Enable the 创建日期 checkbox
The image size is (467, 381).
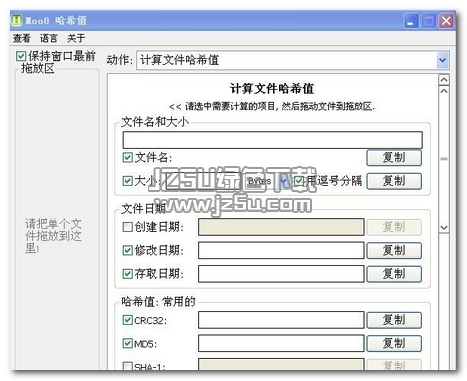click(127, 227)
